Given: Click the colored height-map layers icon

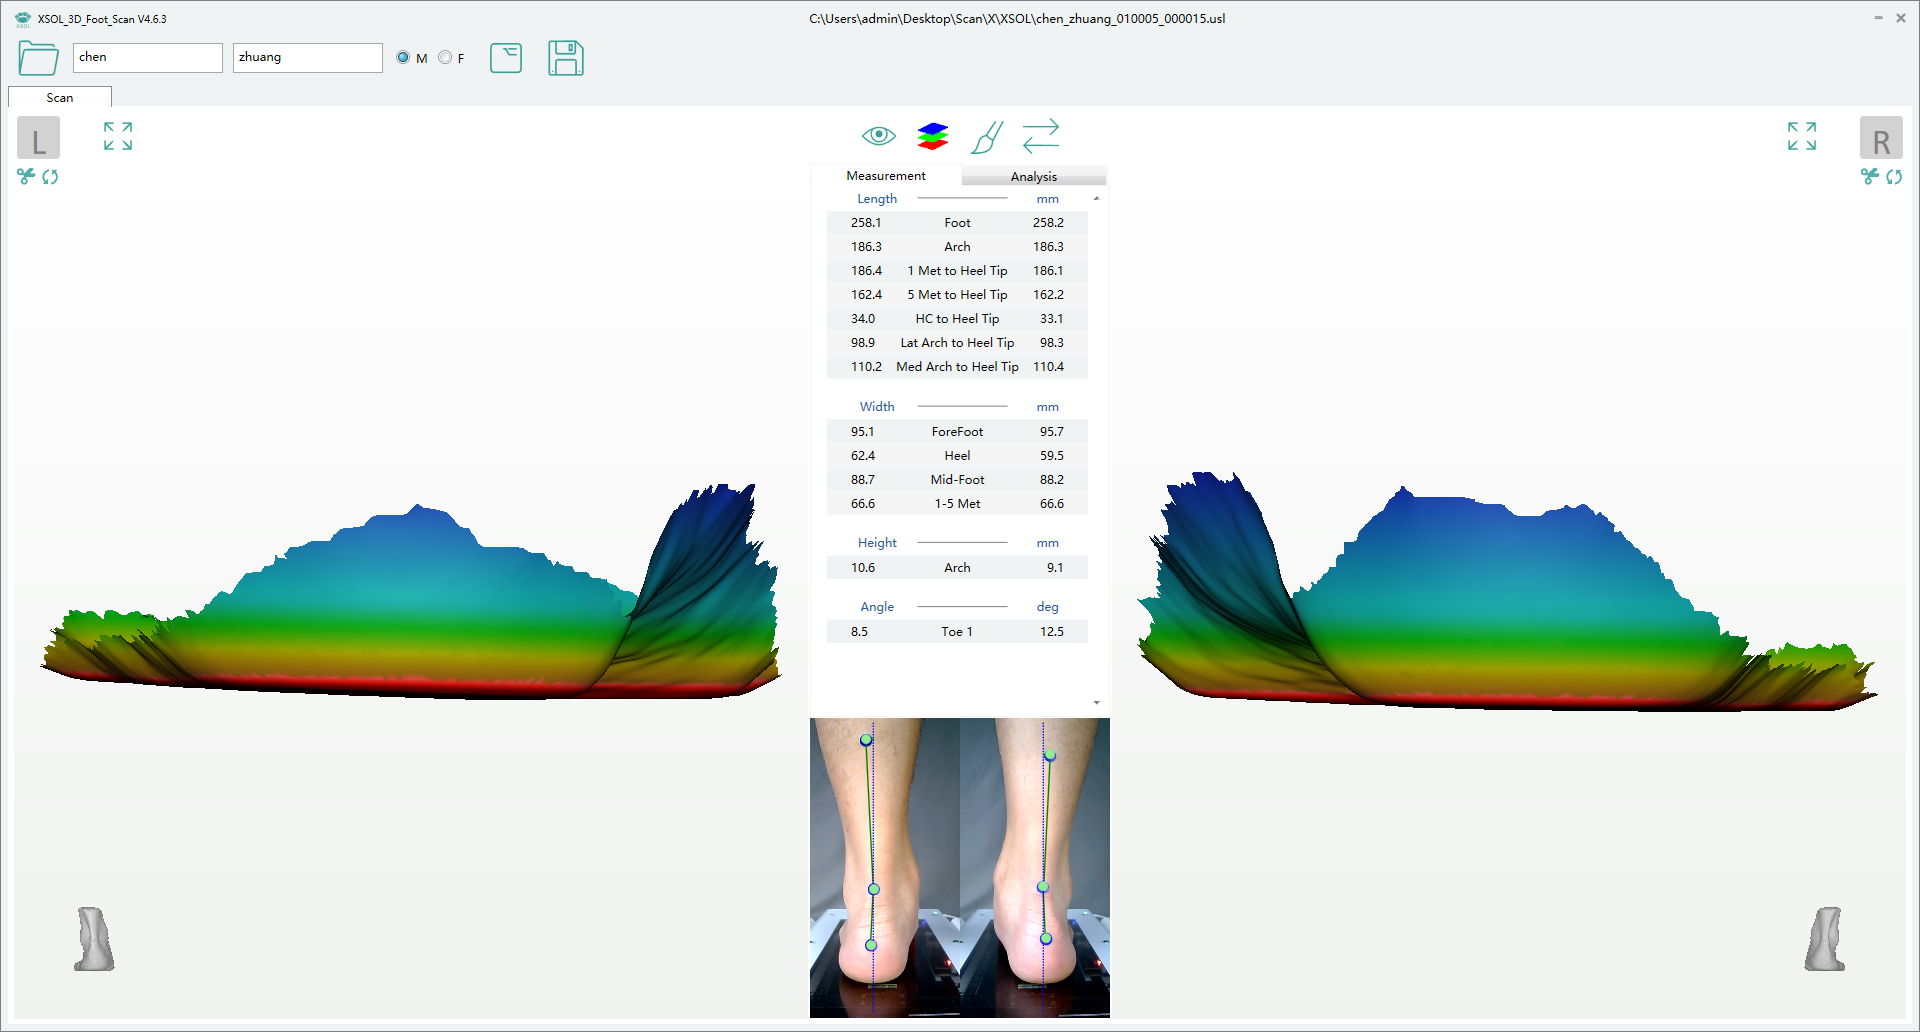Looking at the screenshot, I should pos(932,136).
